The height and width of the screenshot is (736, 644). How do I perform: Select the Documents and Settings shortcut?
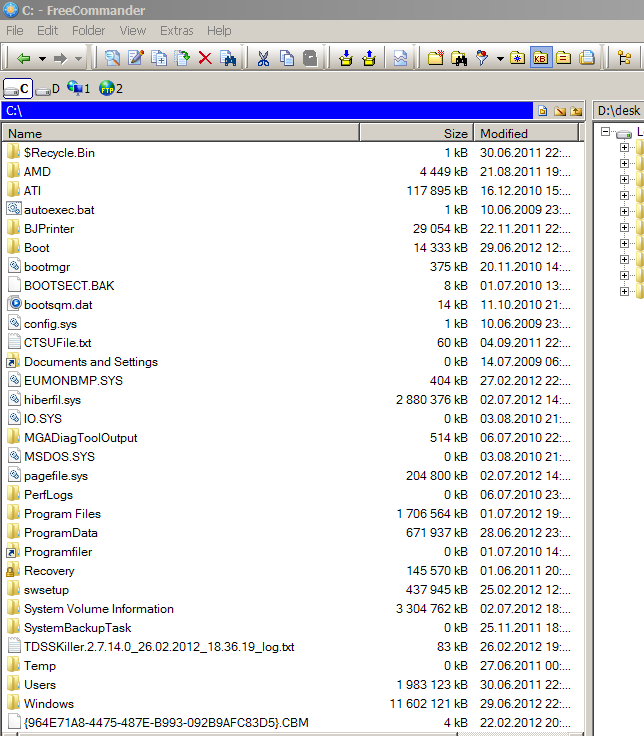point(91,362)
